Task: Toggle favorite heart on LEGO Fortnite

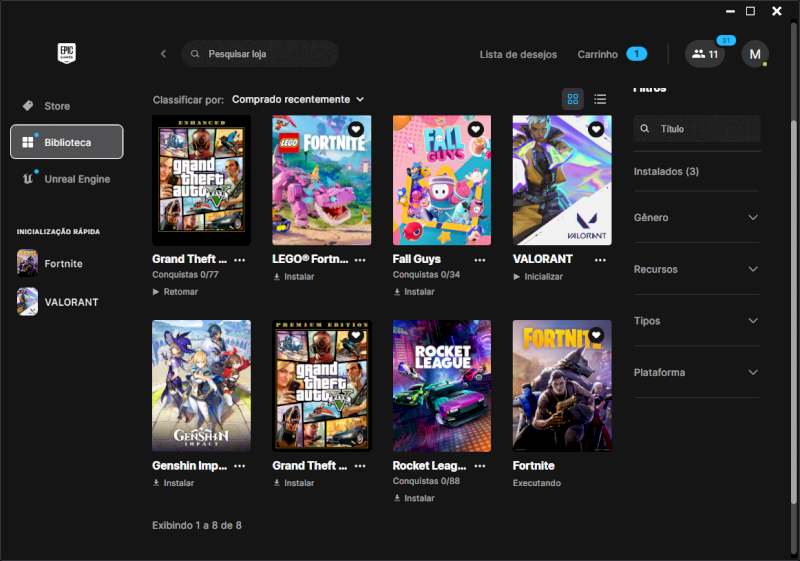Action: click(x=356, y=129)
